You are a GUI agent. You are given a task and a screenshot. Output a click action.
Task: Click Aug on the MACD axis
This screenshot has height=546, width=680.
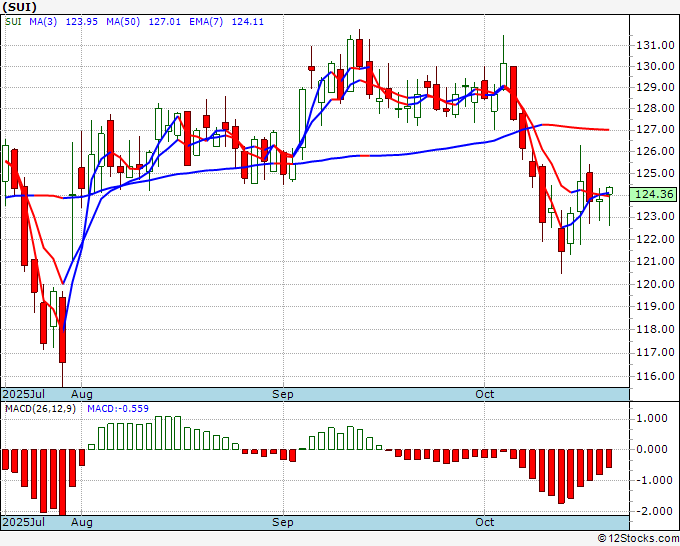[82, 522]
